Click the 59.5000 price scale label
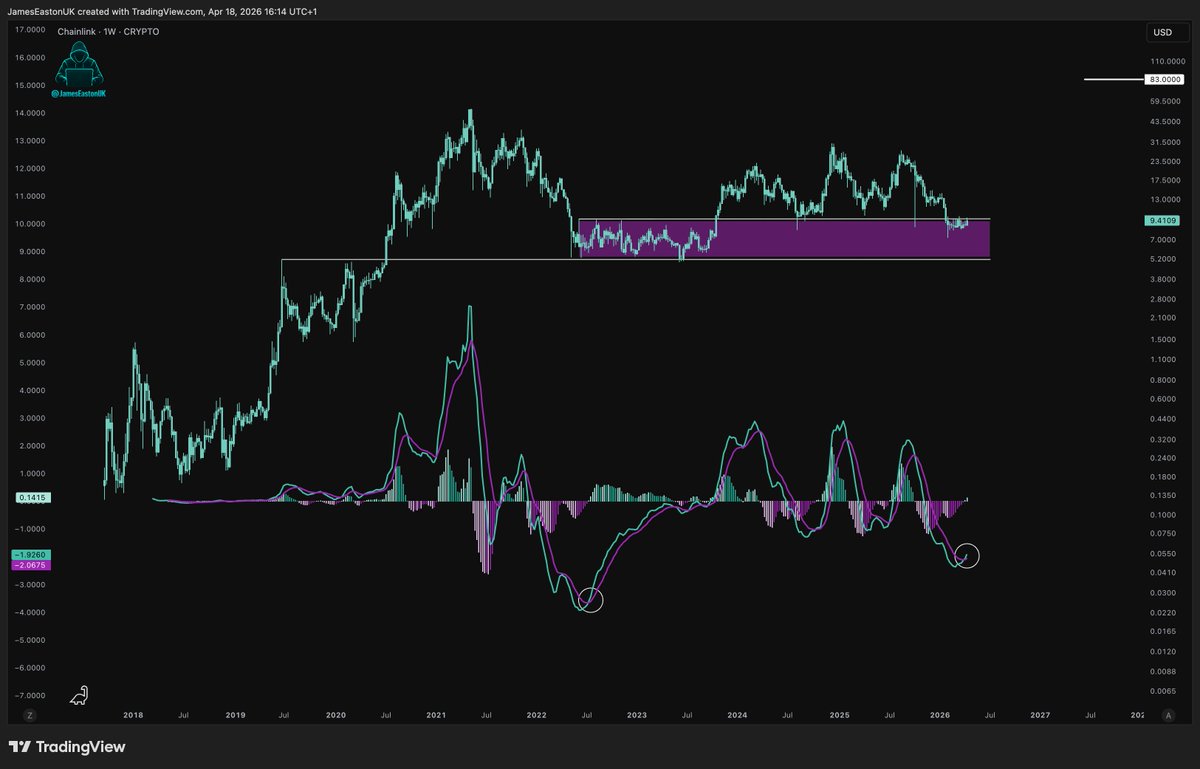The width and height of the screenshot is (1200, 769). 1164,101
